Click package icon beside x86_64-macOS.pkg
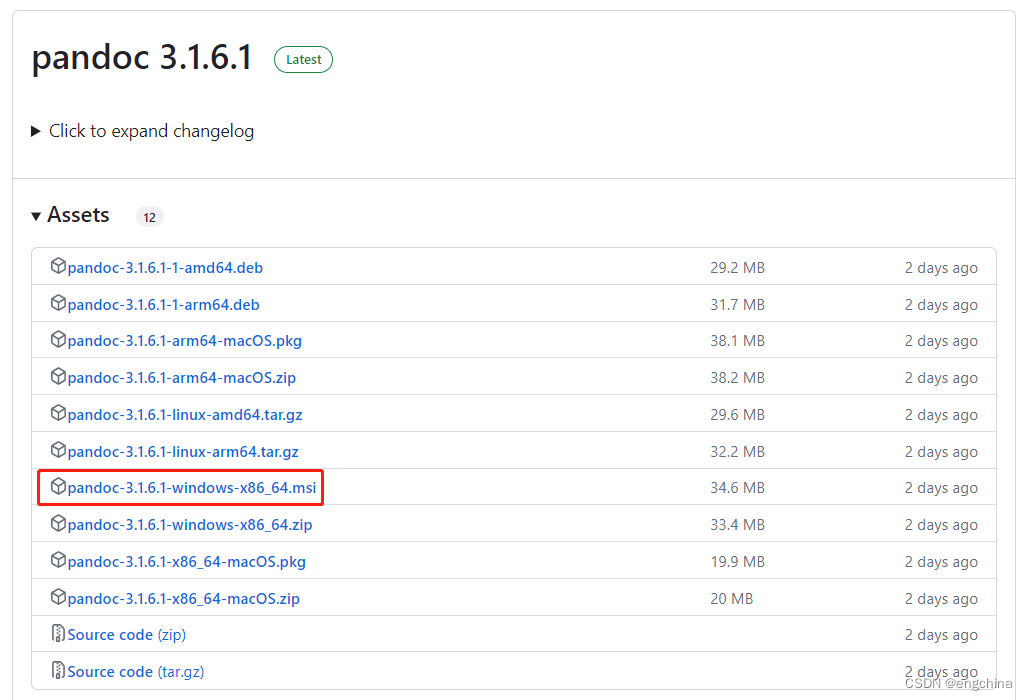Screen dimensions: 1027x700 tap(58, 559)
